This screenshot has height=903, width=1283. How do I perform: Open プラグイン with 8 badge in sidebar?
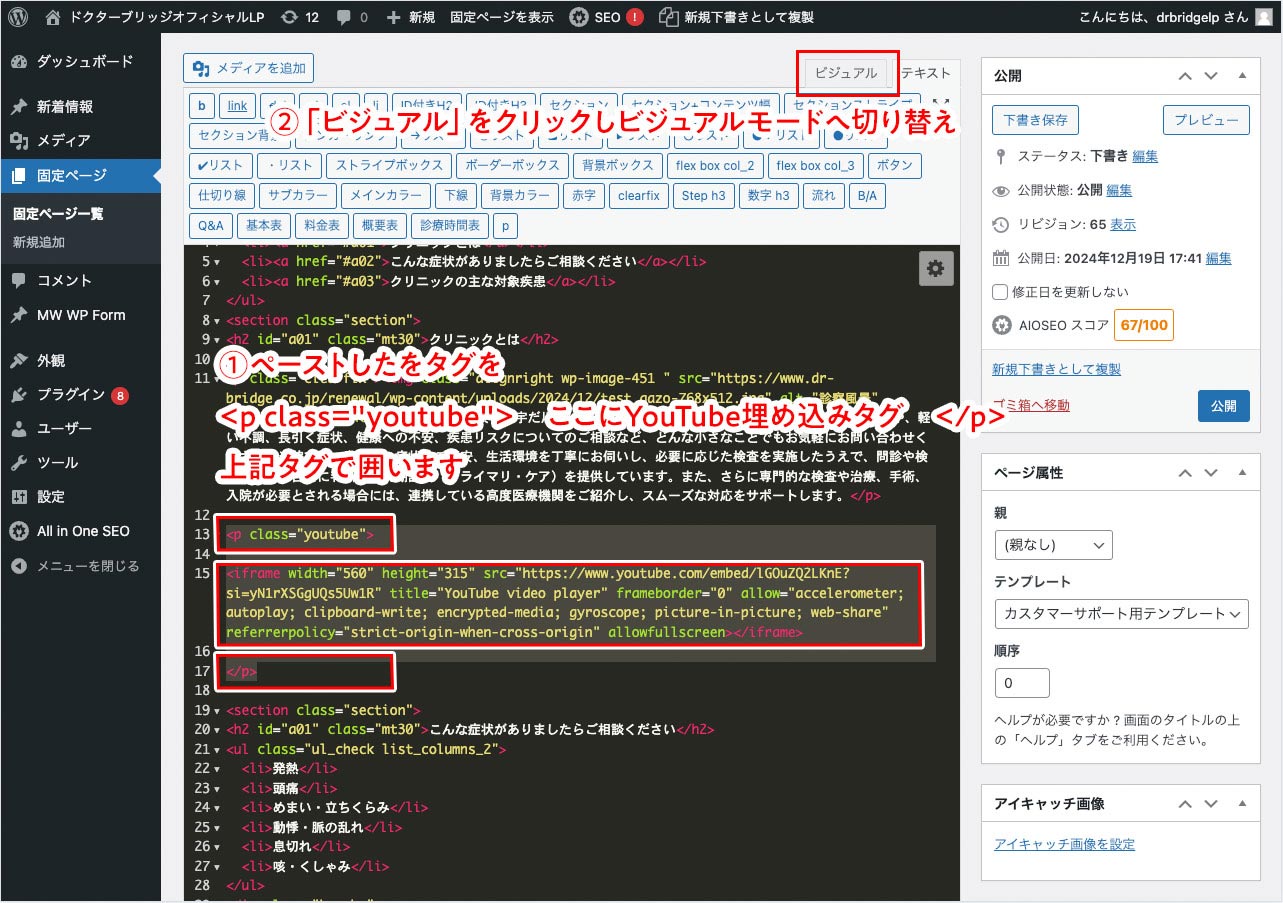click(80, 395)
